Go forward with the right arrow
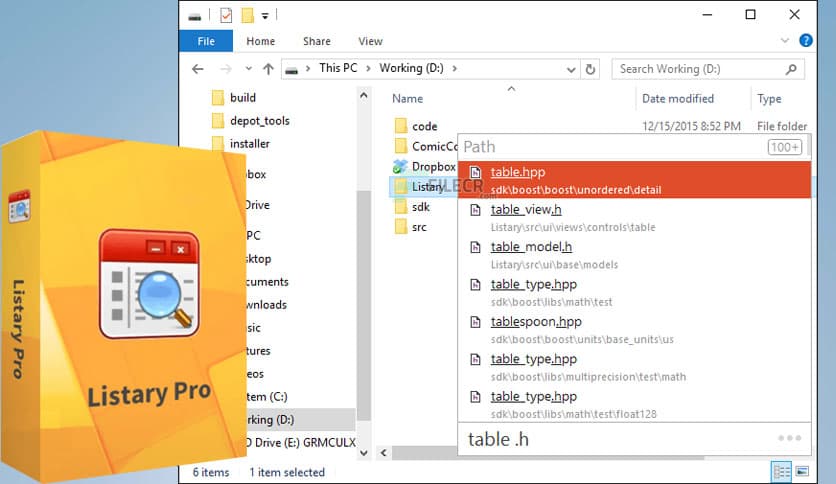836x484 pixels. (x=226, y=69)
